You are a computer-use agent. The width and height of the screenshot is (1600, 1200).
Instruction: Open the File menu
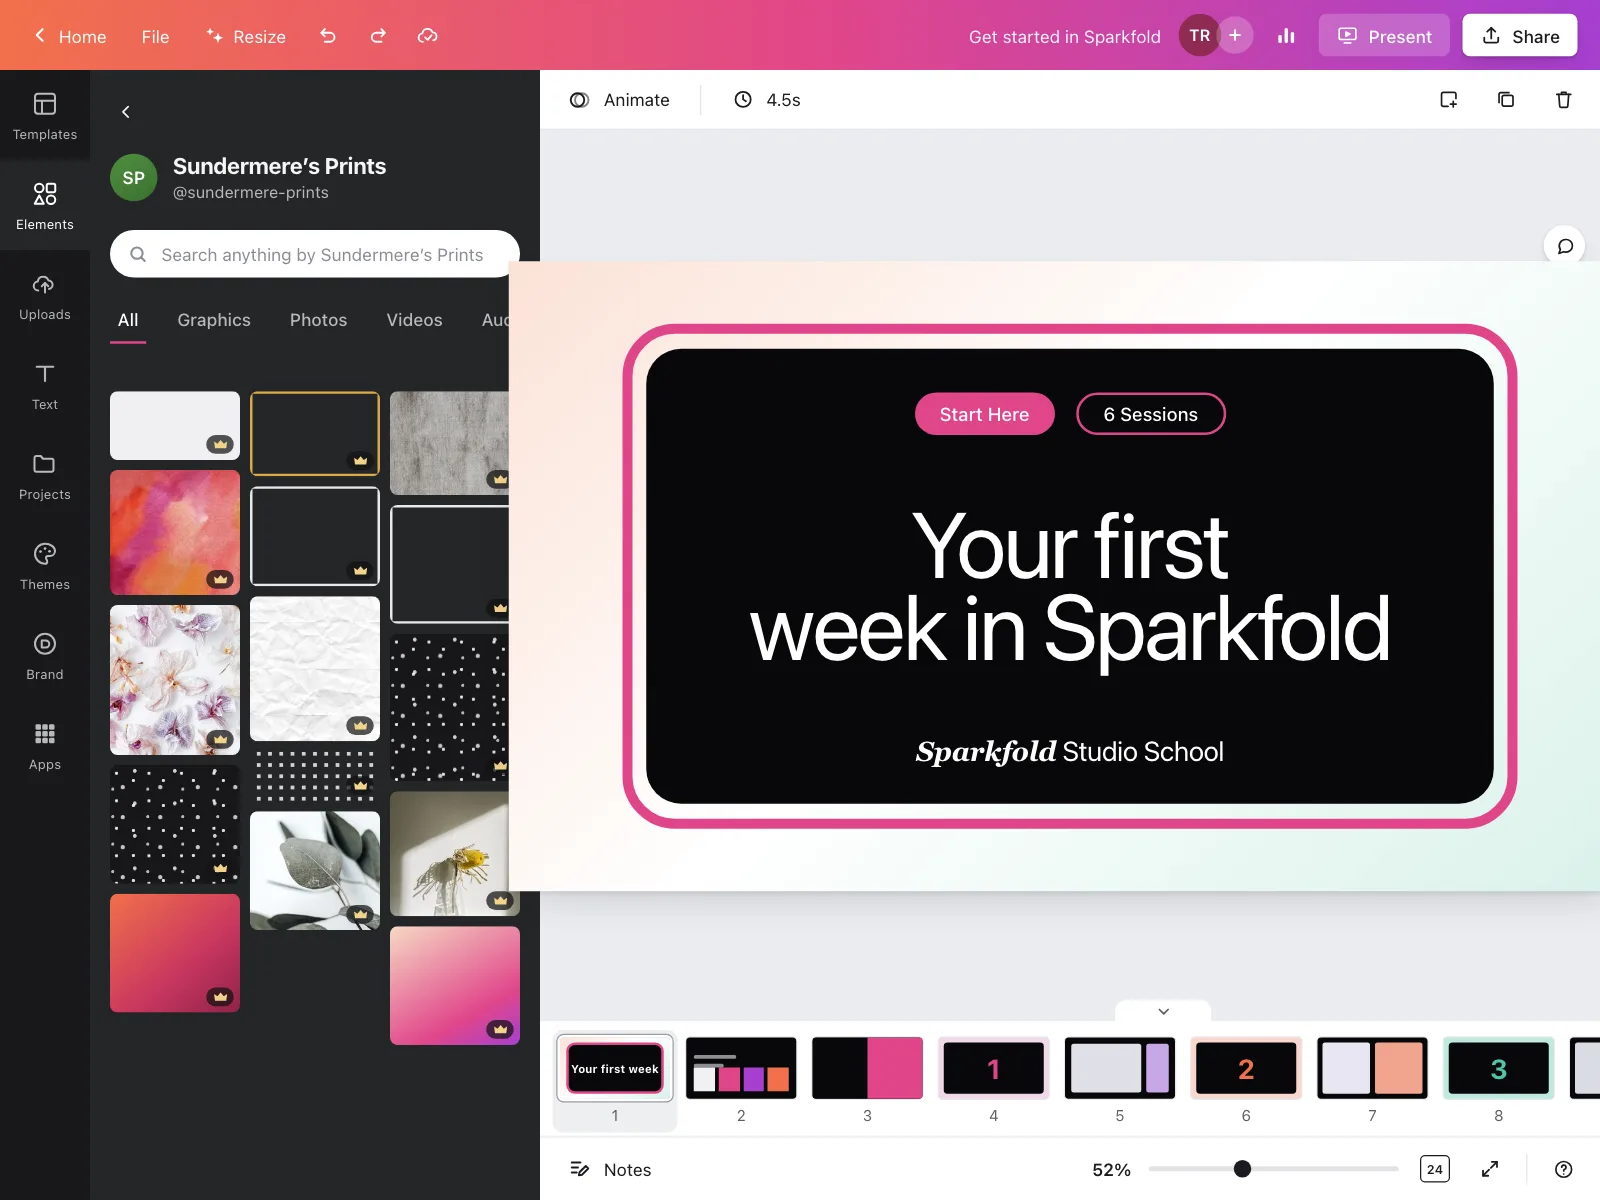[x=155, y=37]
